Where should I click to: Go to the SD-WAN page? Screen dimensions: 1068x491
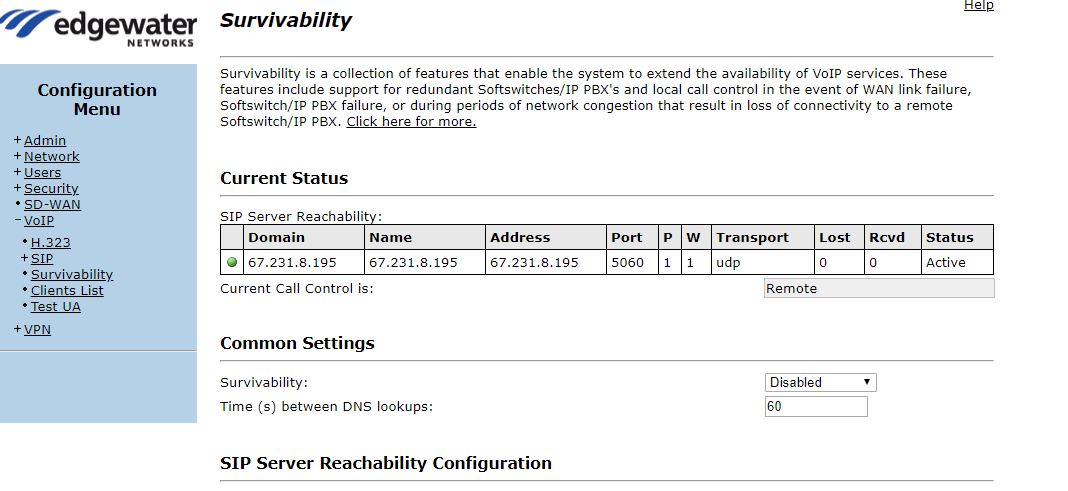(x=52, y=205)
